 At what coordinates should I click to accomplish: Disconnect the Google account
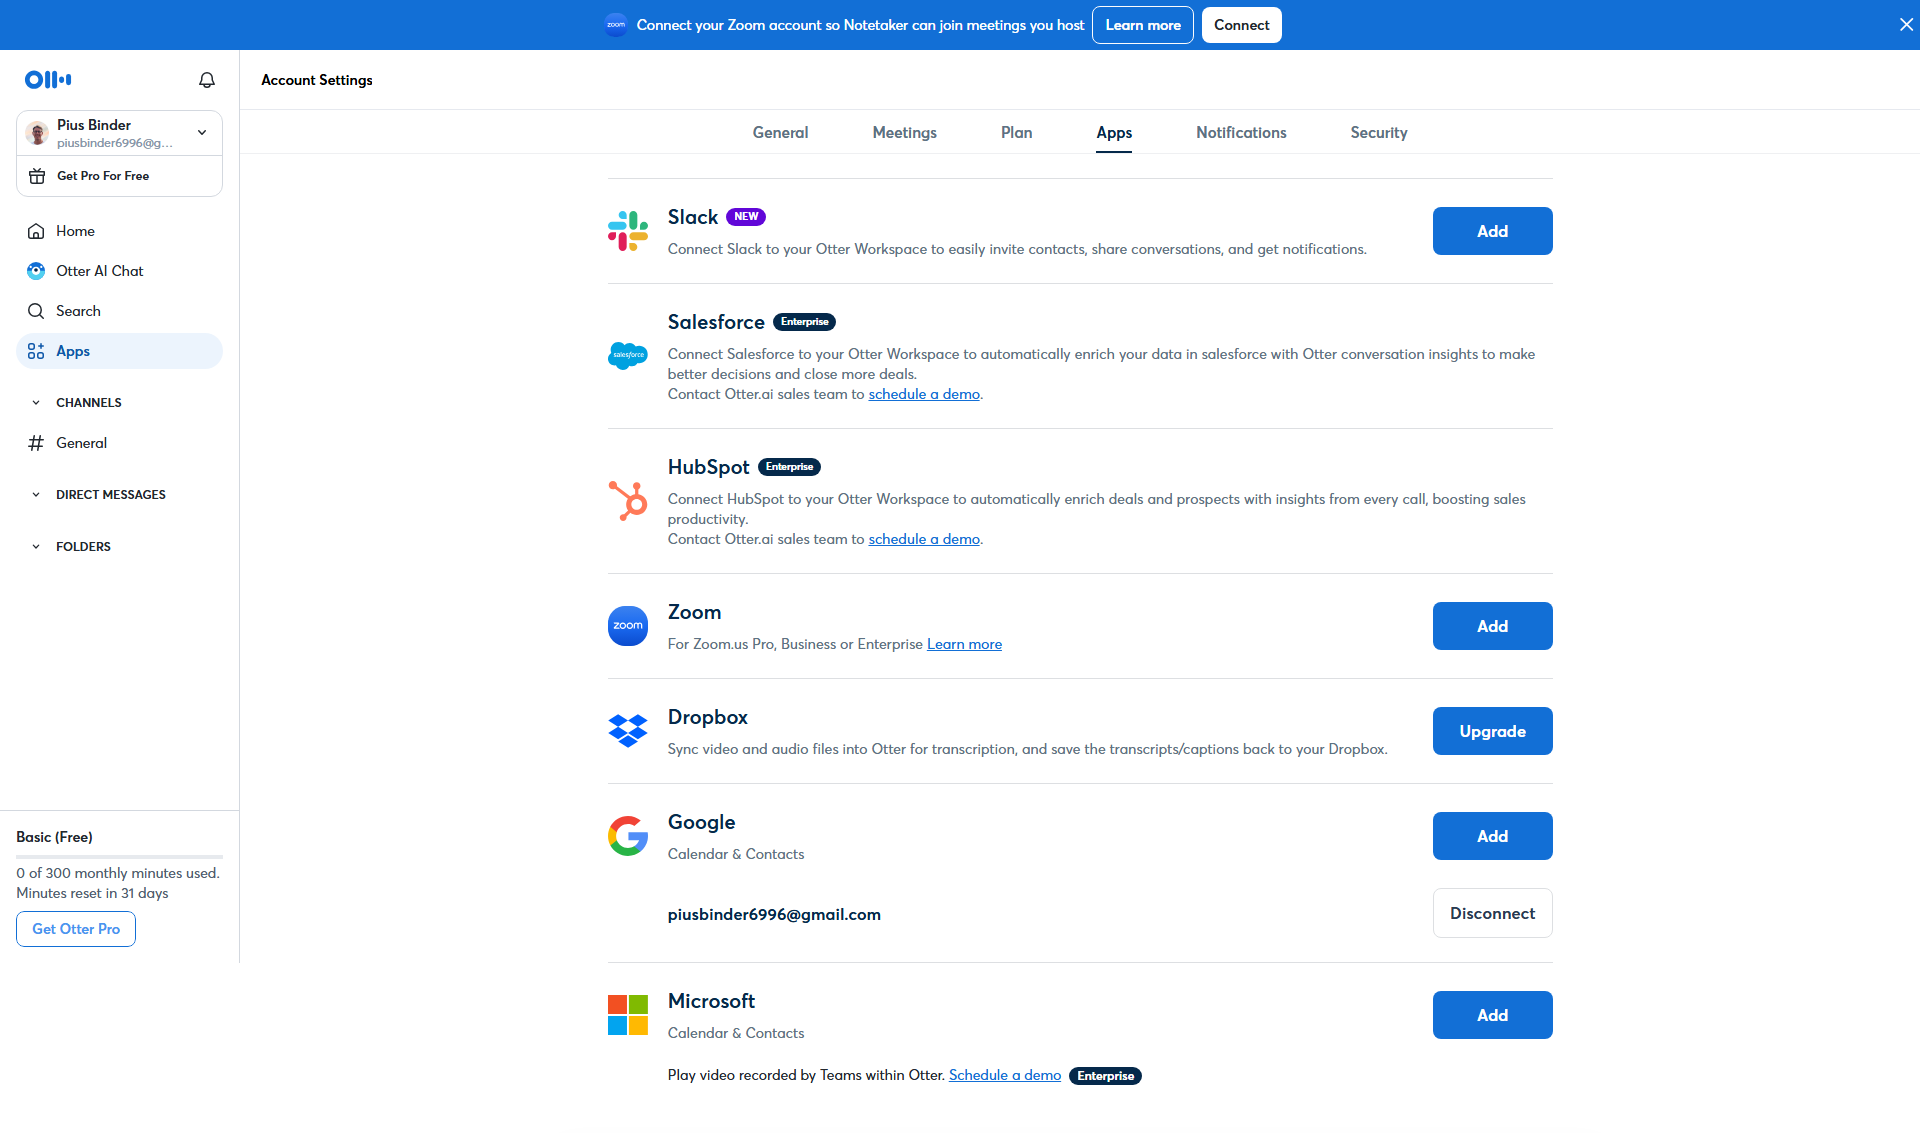(1492, 913)
